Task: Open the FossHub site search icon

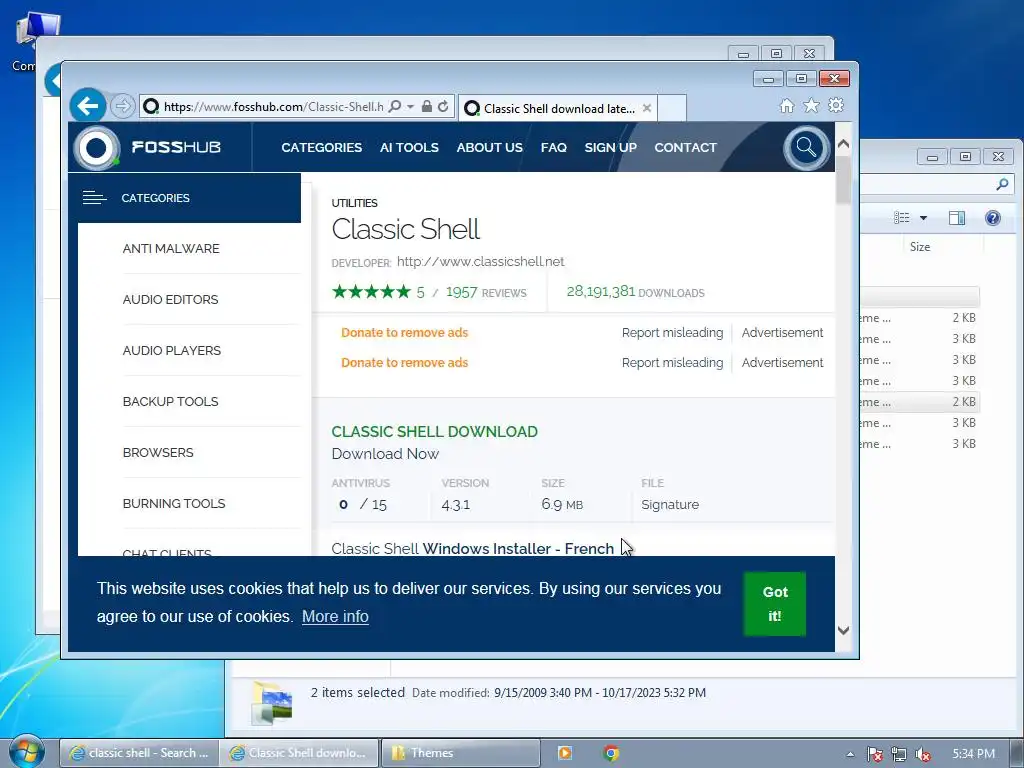Action: pyautogui.click(x=807, y=148)
